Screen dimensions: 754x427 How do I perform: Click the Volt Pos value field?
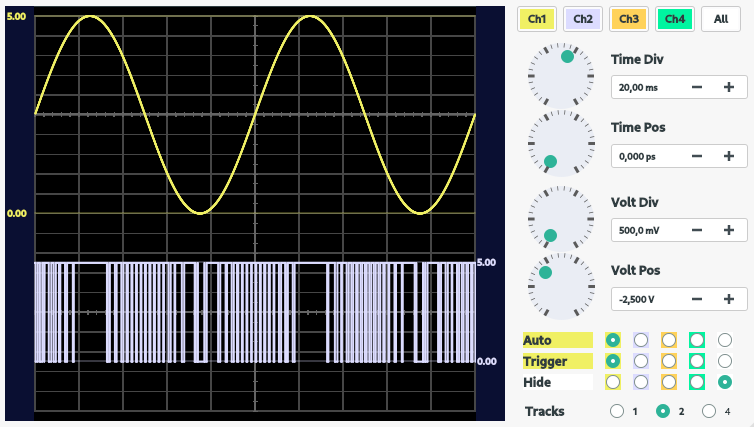646,298
